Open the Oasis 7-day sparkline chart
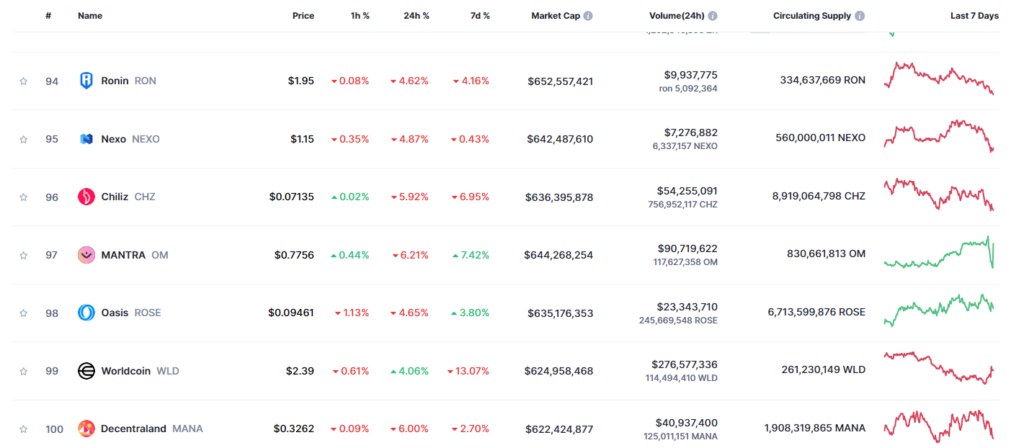 [x=939, y=310]
